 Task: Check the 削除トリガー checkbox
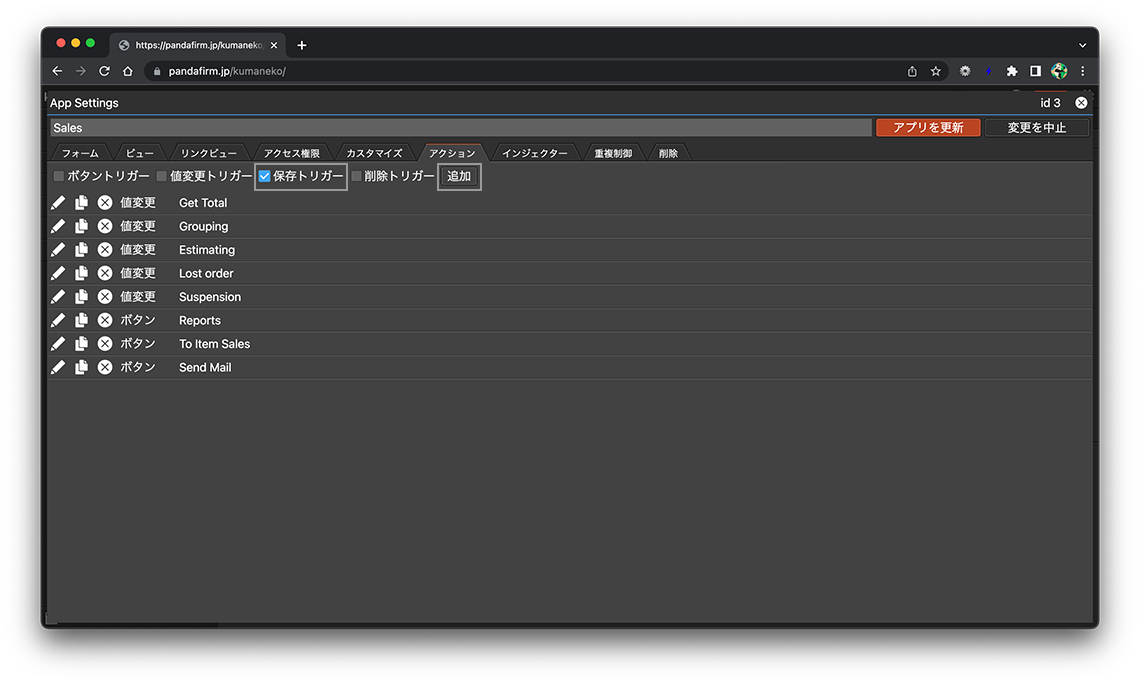(357, 176)
